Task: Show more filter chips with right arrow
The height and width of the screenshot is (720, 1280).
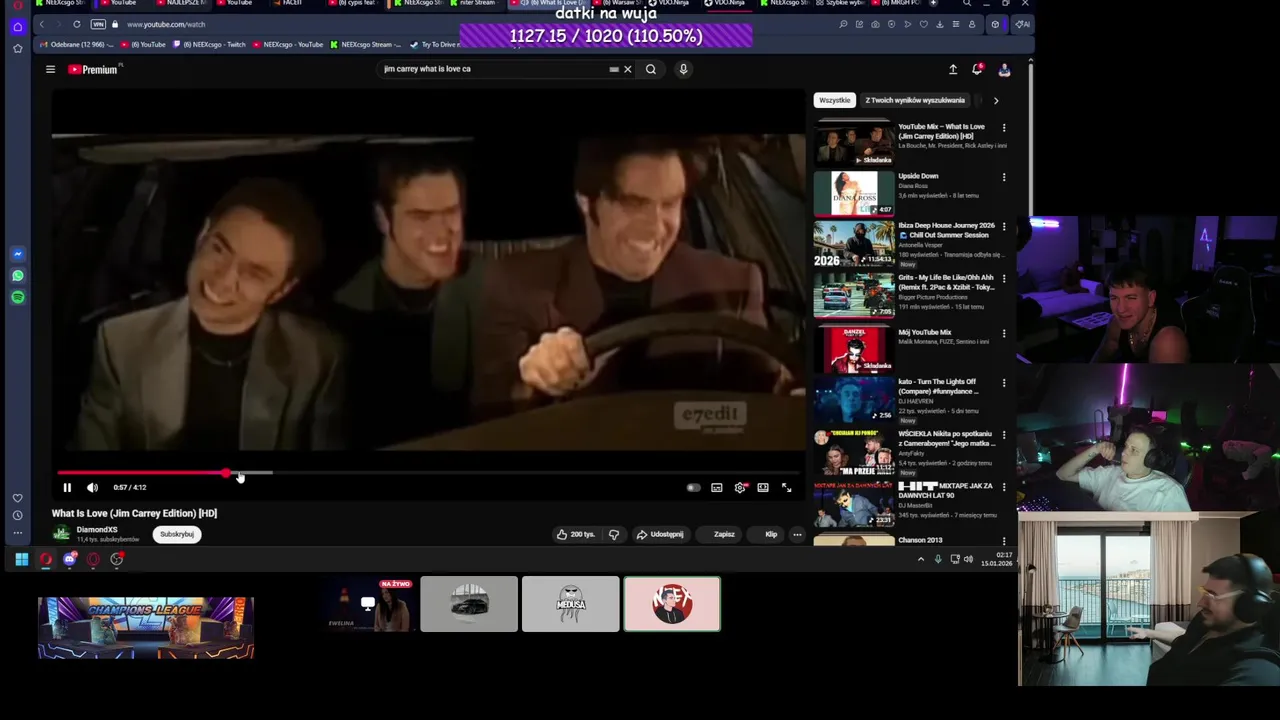Action: click(x=996, y=100)
